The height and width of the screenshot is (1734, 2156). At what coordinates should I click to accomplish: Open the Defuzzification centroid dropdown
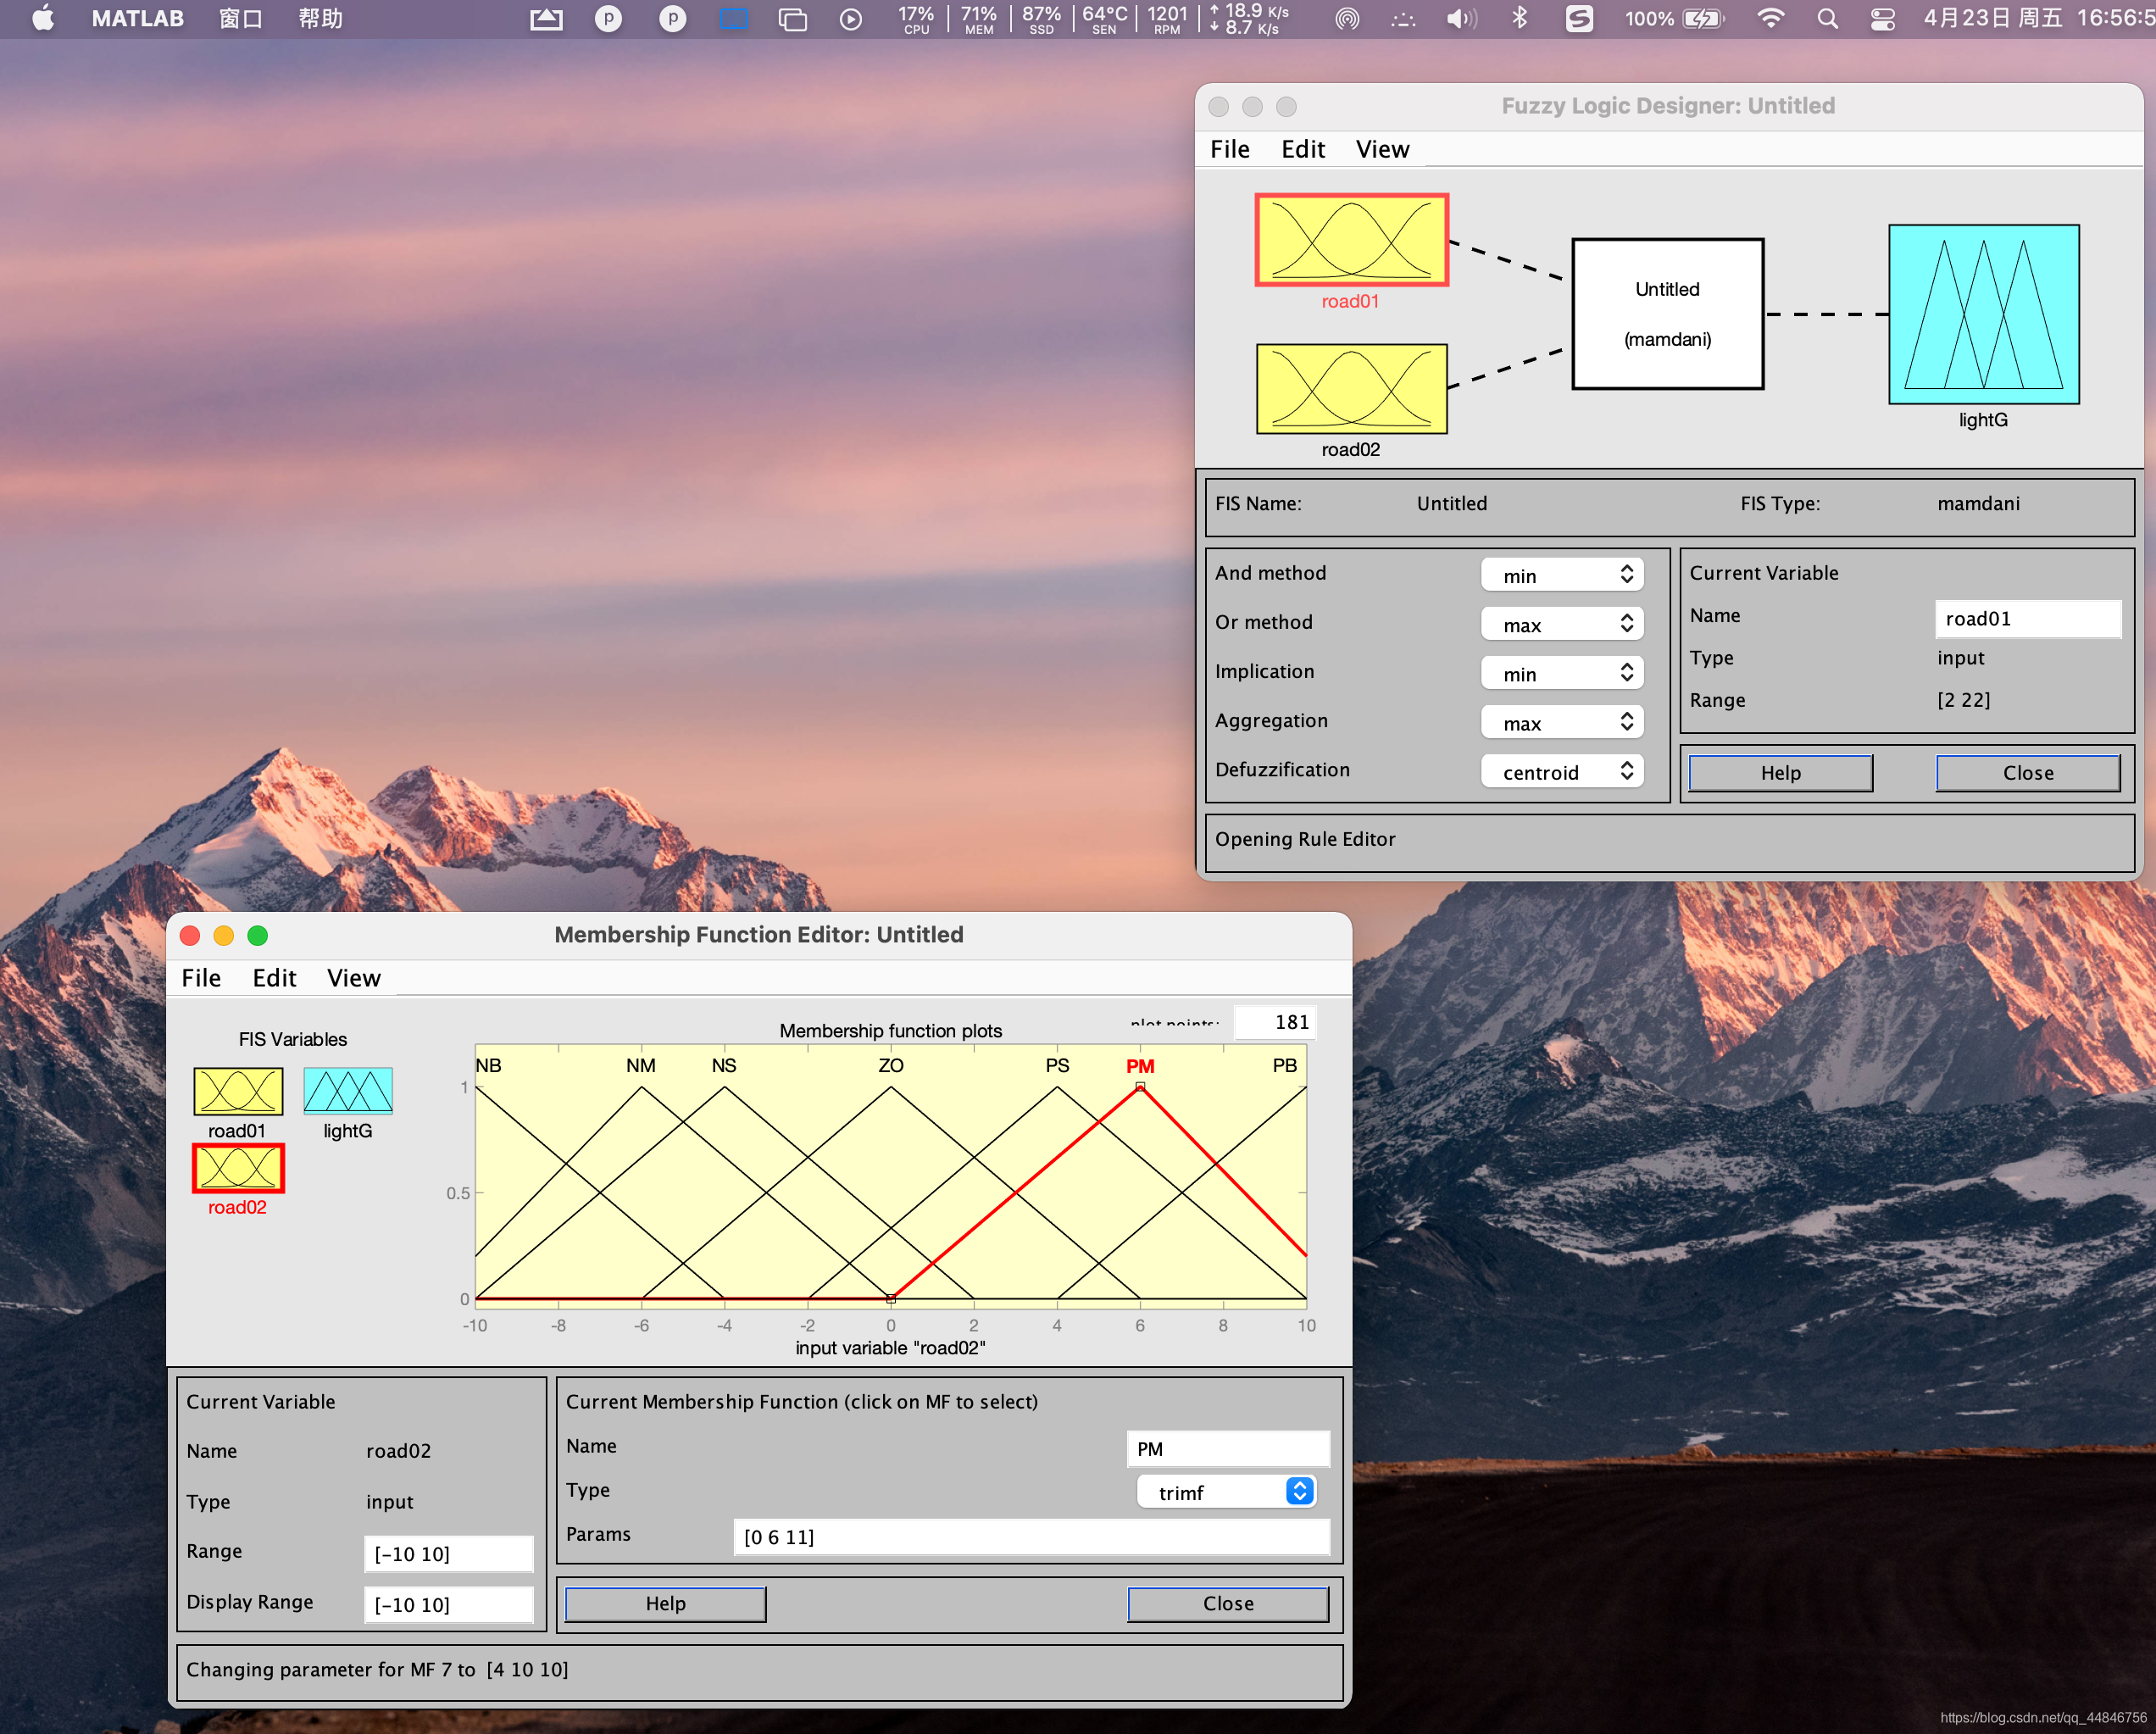click(x=1562, y=772)
